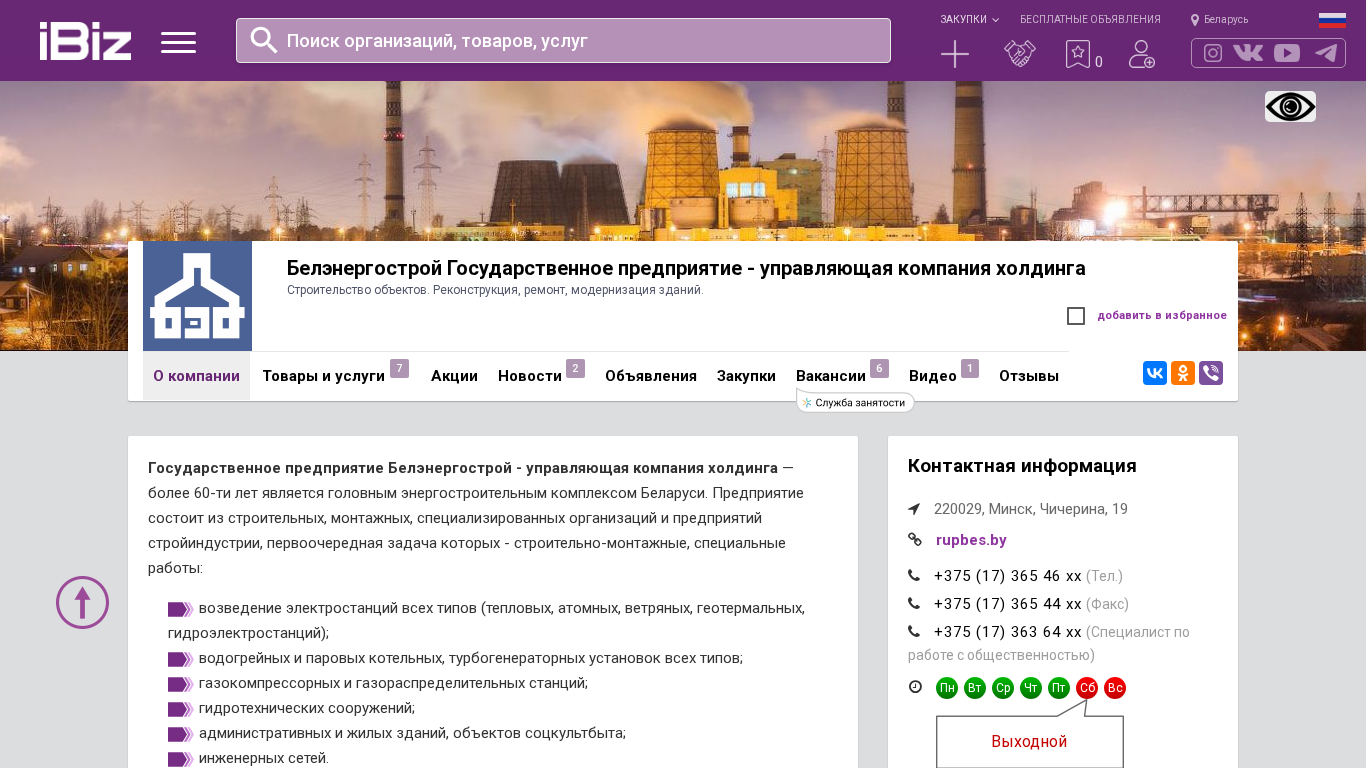Open the Вакансии tab

click(831, 376)
